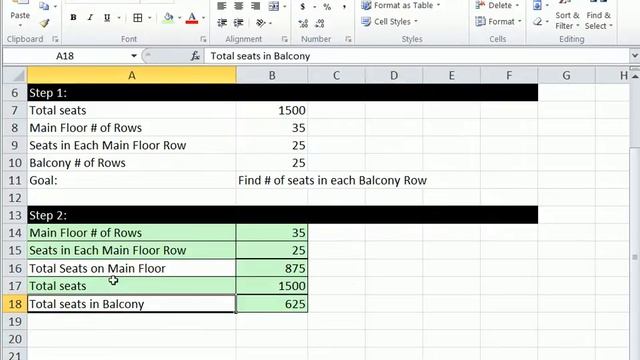The image size is (640, 360).
Task: Align text right
Action: click(256, 6)
